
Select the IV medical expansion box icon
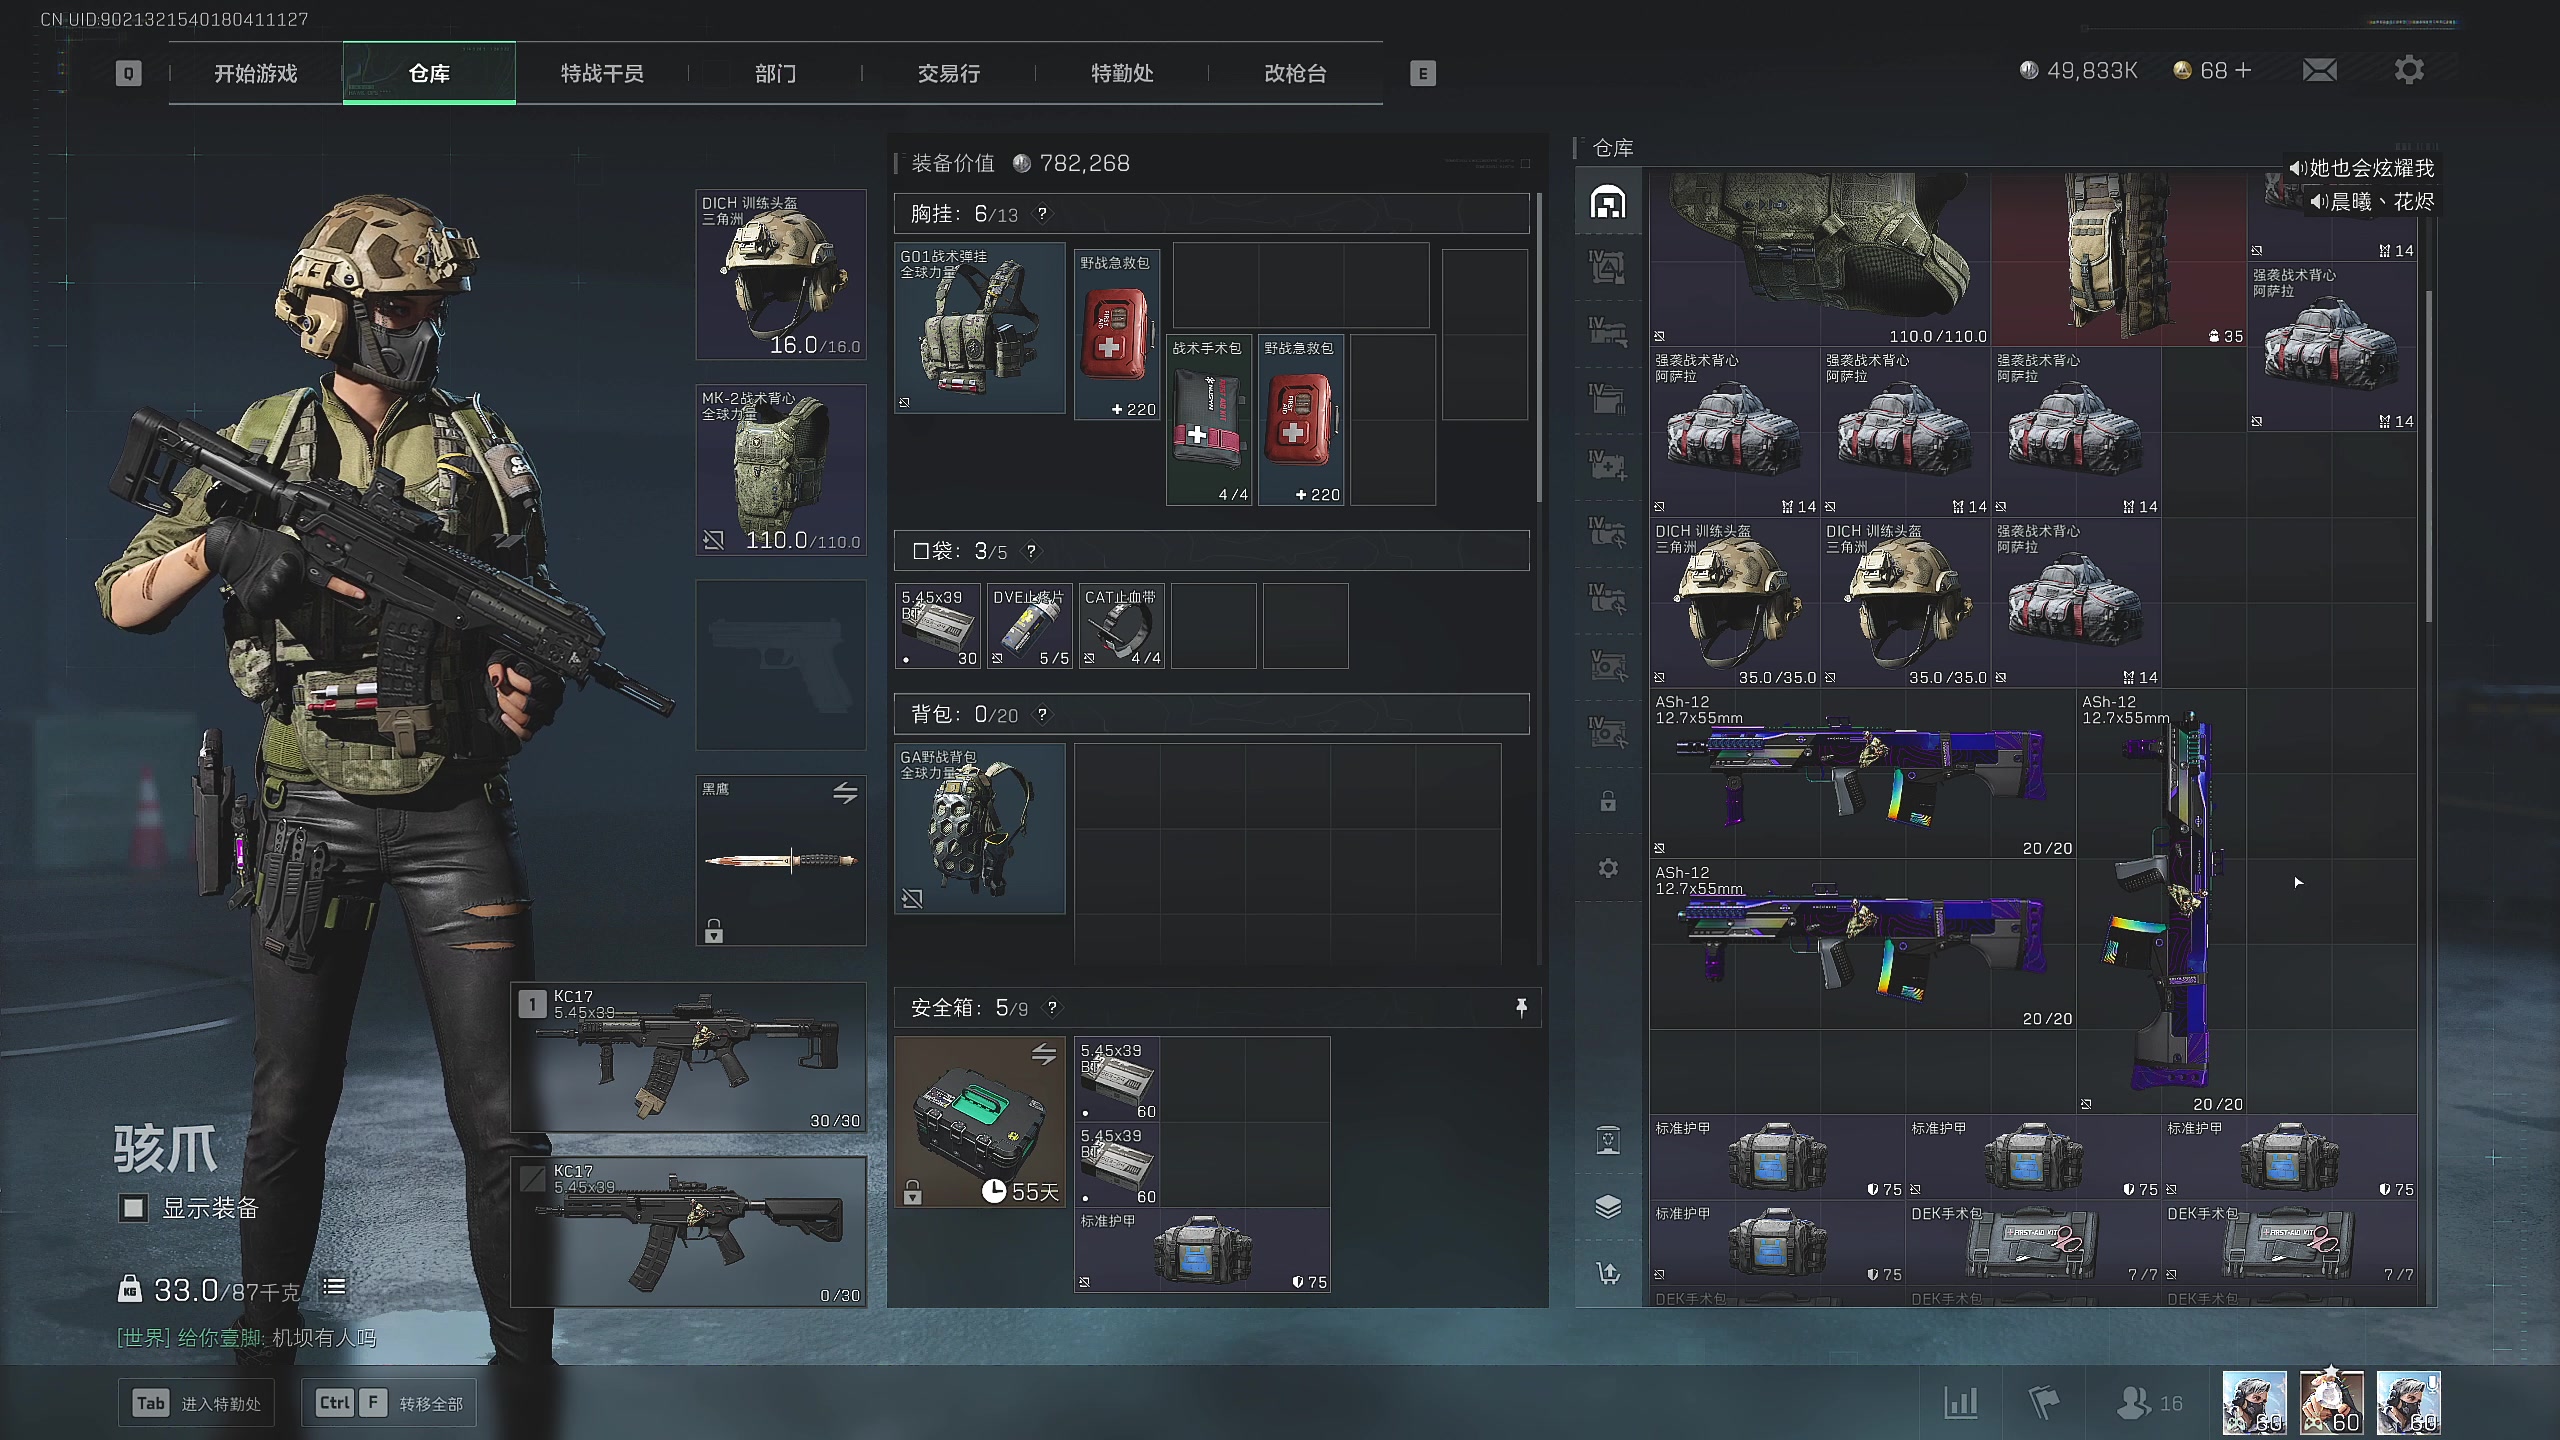point(1608,465)
